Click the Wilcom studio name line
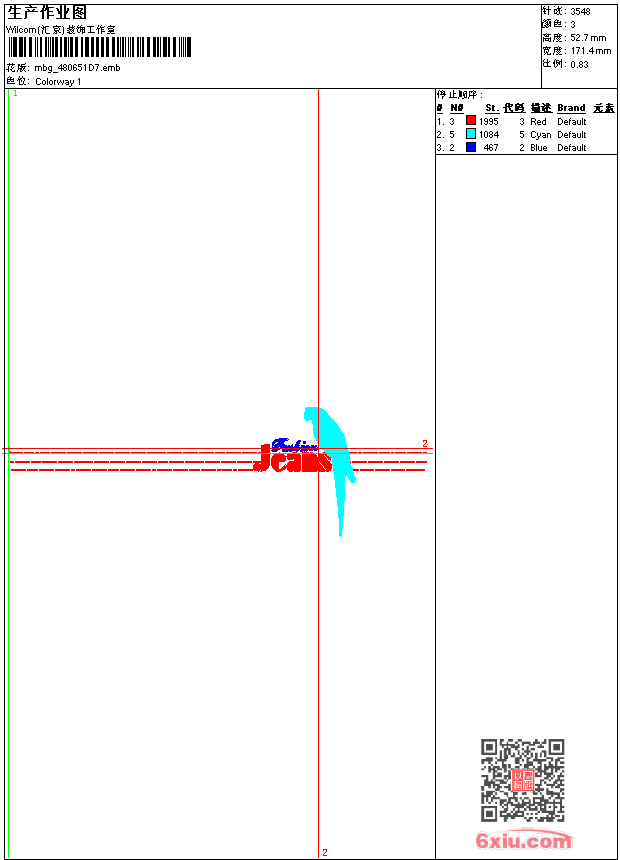This screenshot has width=620, height=860. pos(61,30)
